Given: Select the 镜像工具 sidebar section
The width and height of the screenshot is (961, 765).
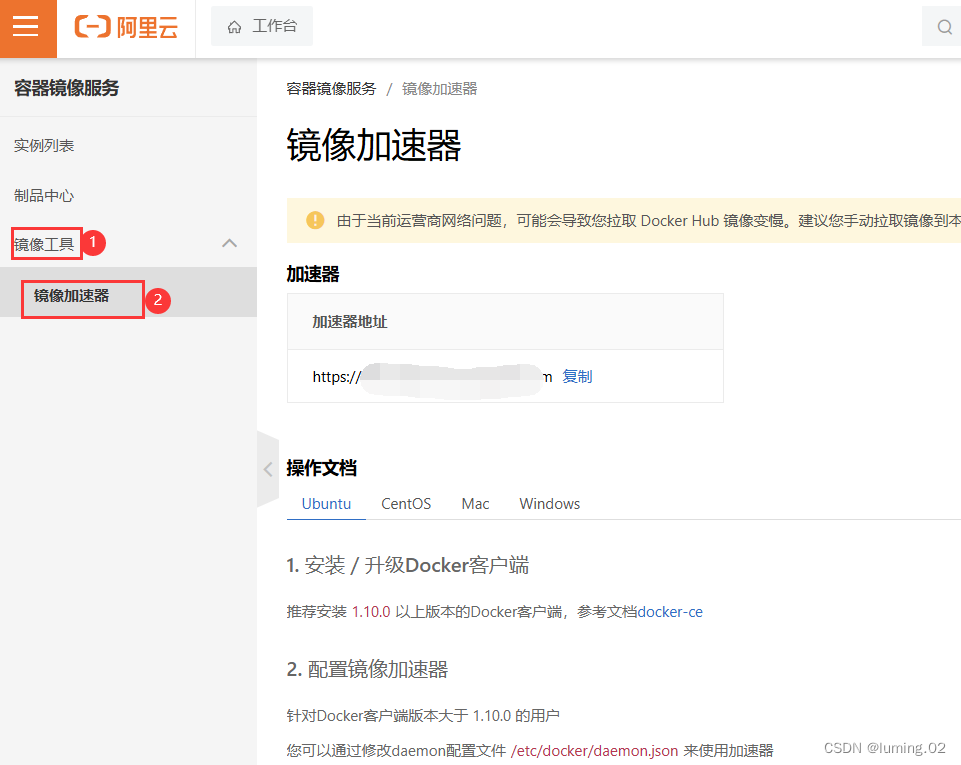Looking at the screenshot, I should [44, 245].
